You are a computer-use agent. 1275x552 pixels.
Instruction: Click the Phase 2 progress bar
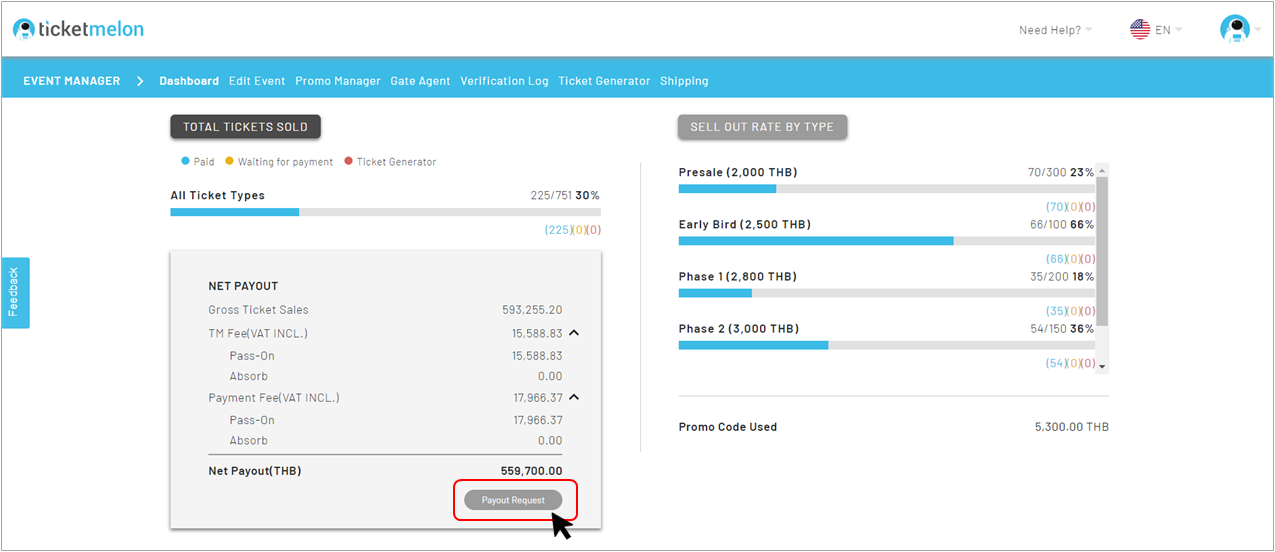point(886,345)
